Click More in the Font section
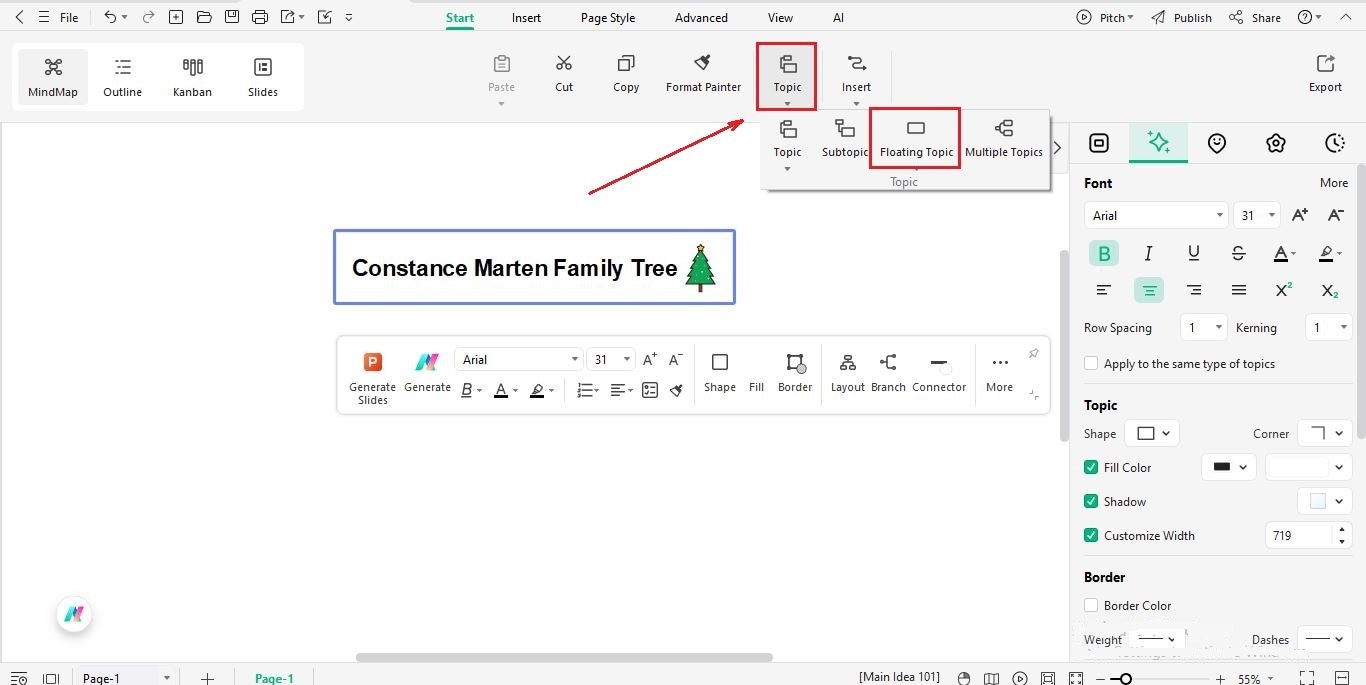Viewport: 1366px width, 685px height. 1334,183
